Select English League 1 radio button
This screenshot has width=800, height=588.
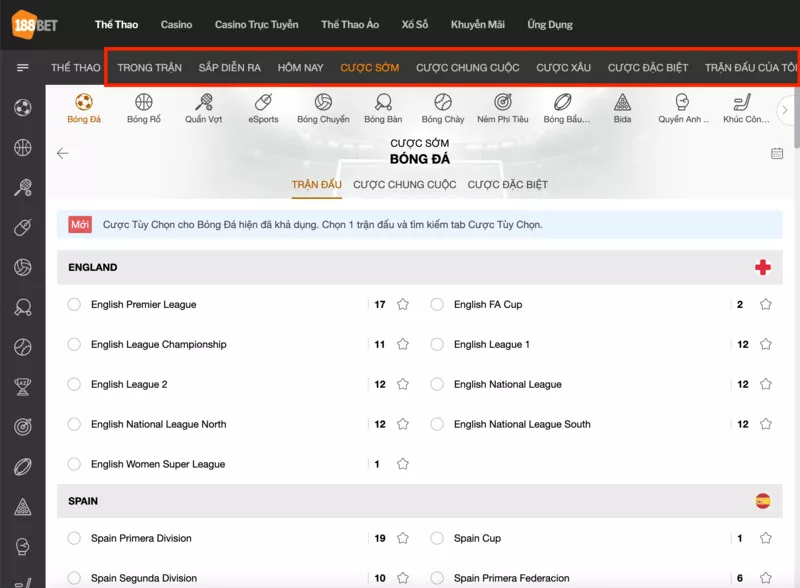tap(437, 344)
